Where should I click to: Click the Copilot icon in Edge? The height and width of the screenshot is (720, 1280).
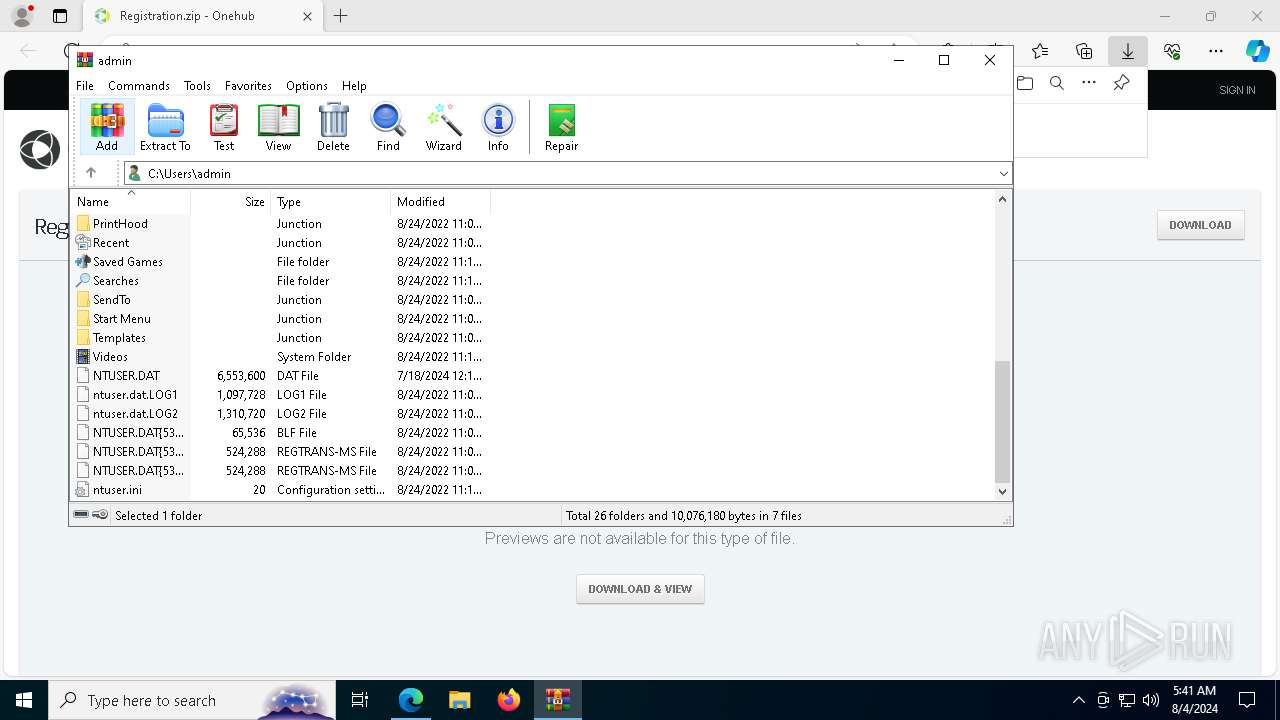click(1257, 51)
